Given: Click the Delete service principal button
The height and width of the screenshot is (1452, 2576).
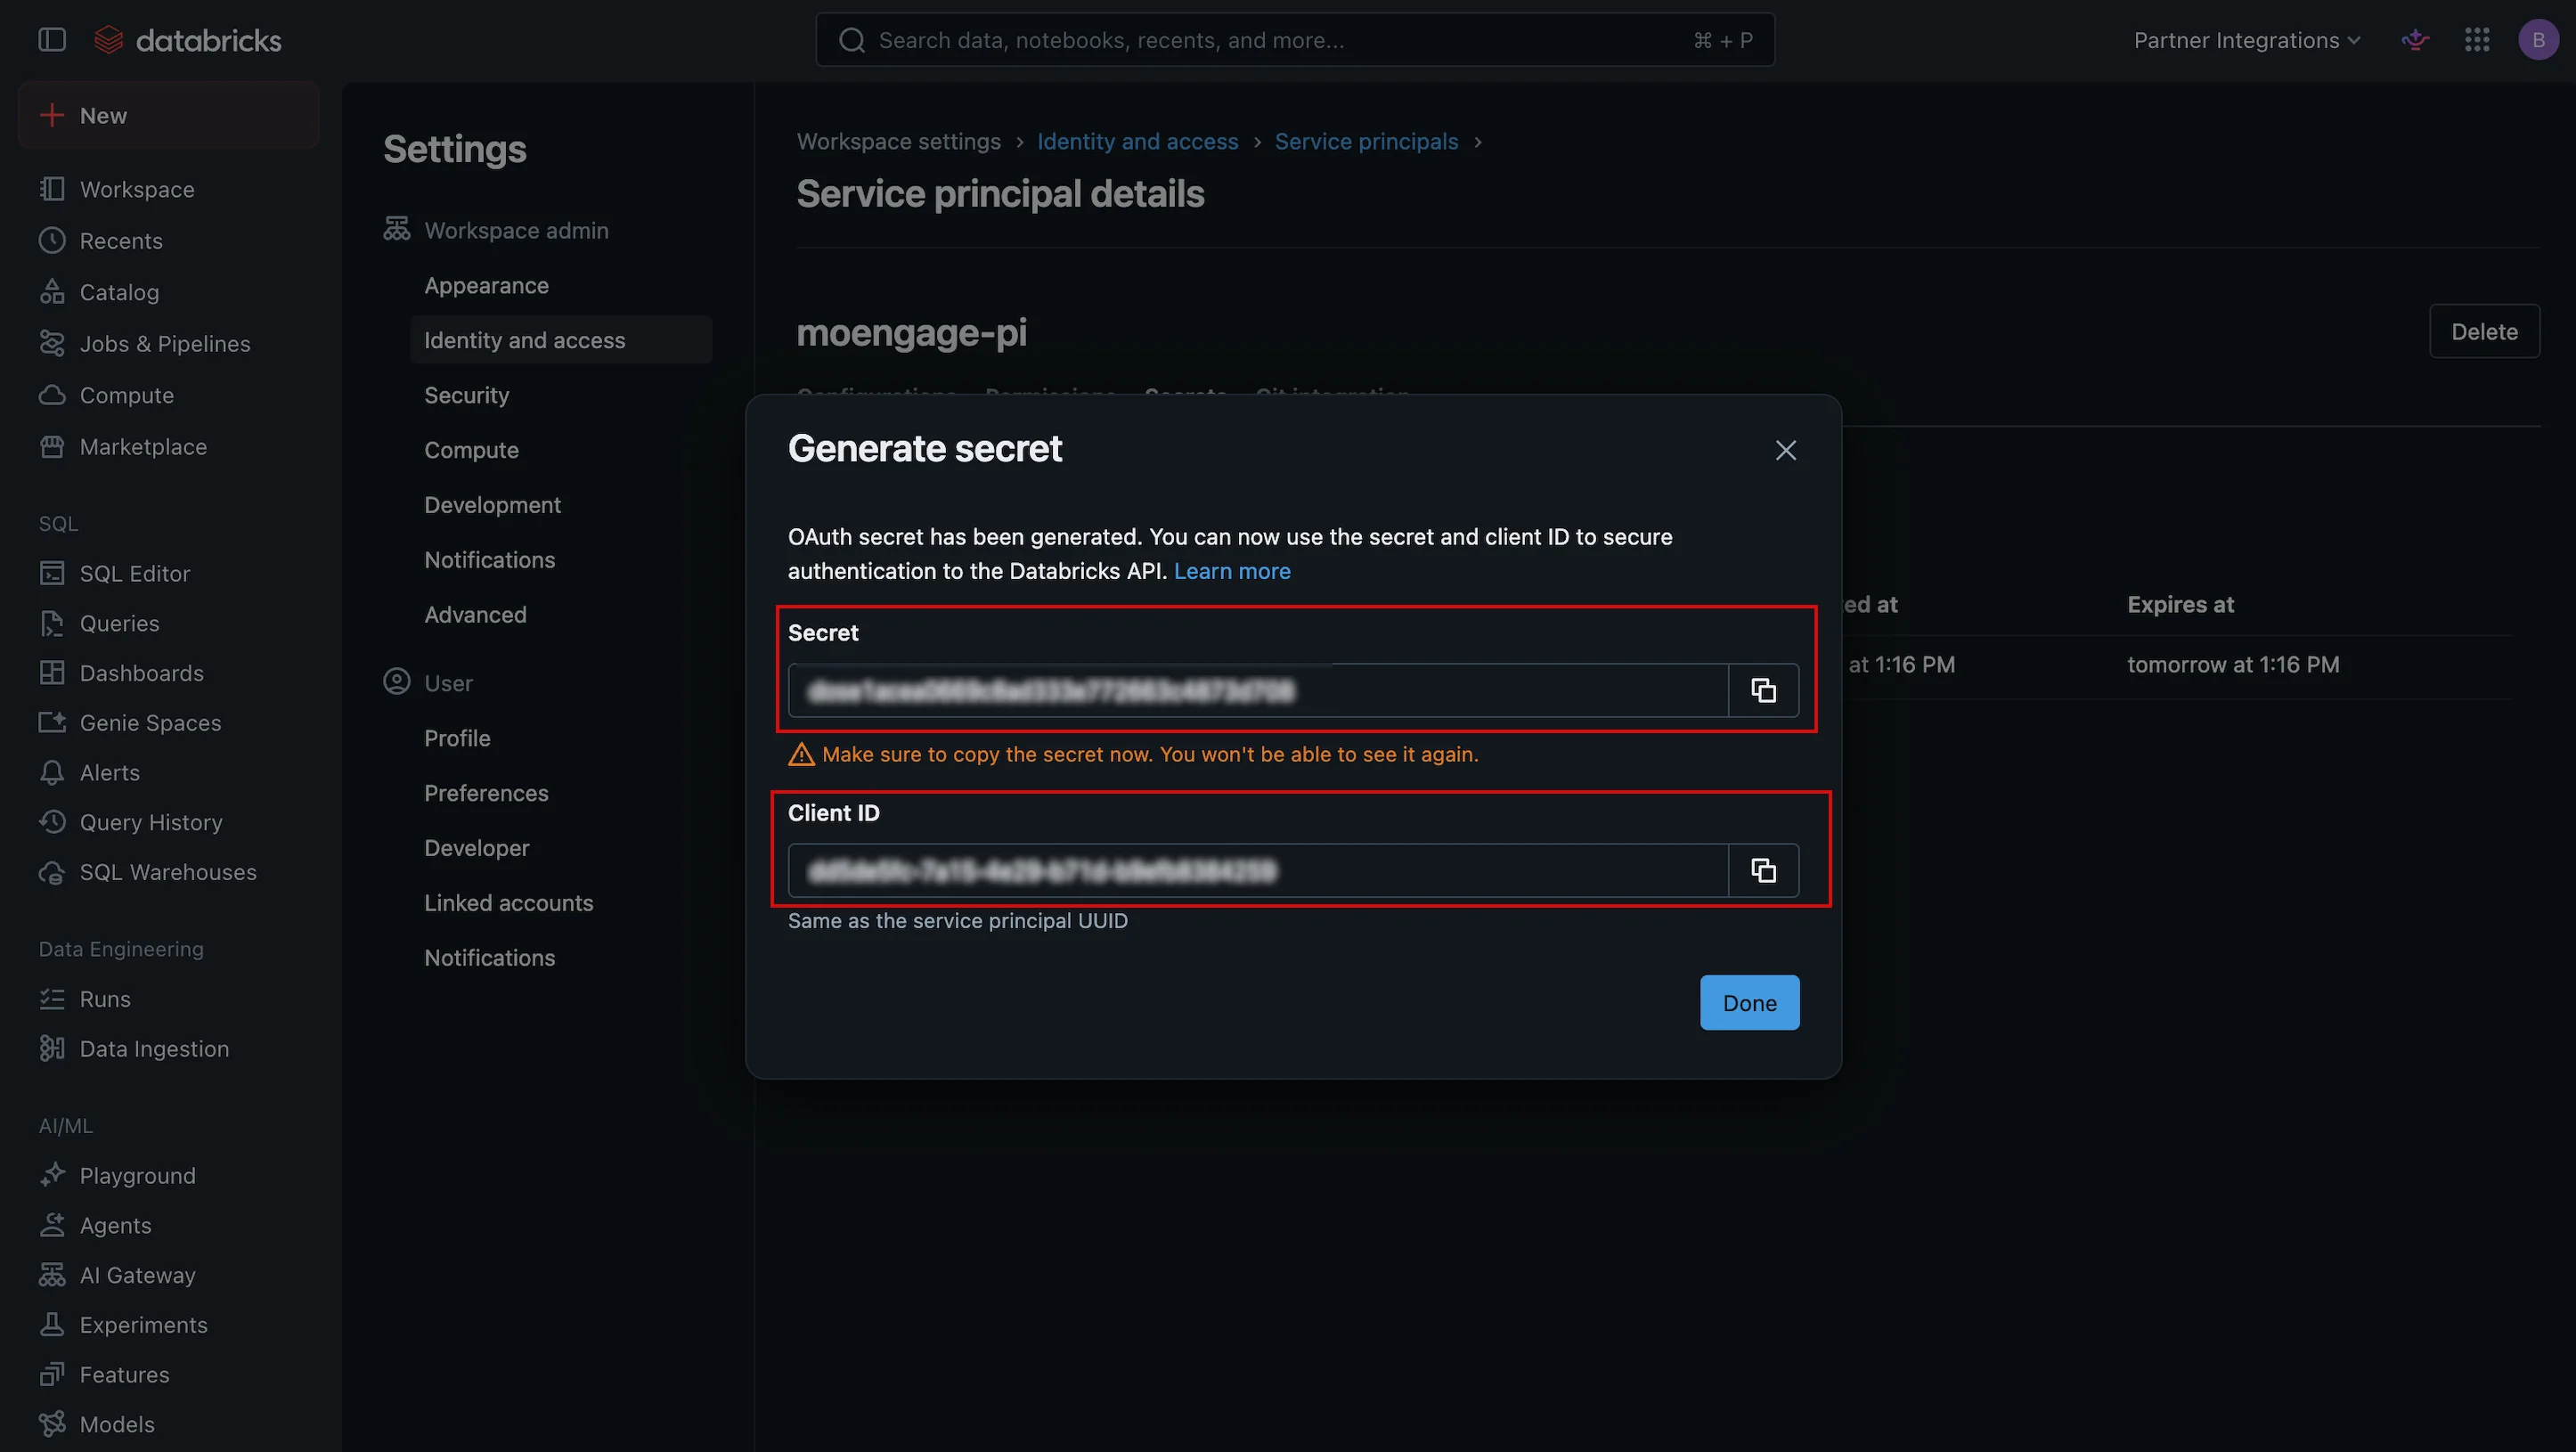Looking at the screenshot, I should (2484, 331).
